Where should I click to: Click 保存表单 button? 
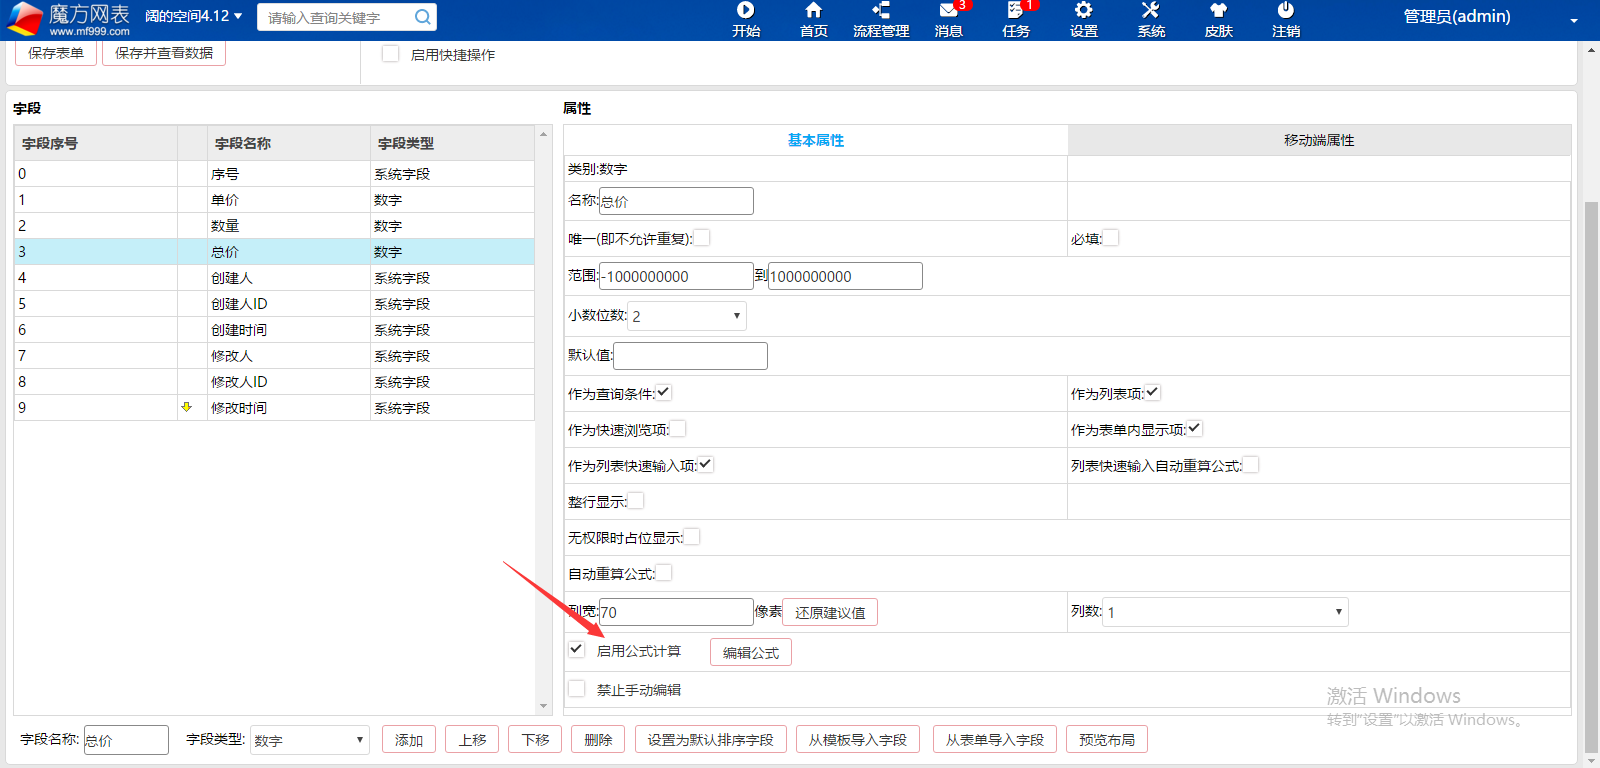pos(56,53)
